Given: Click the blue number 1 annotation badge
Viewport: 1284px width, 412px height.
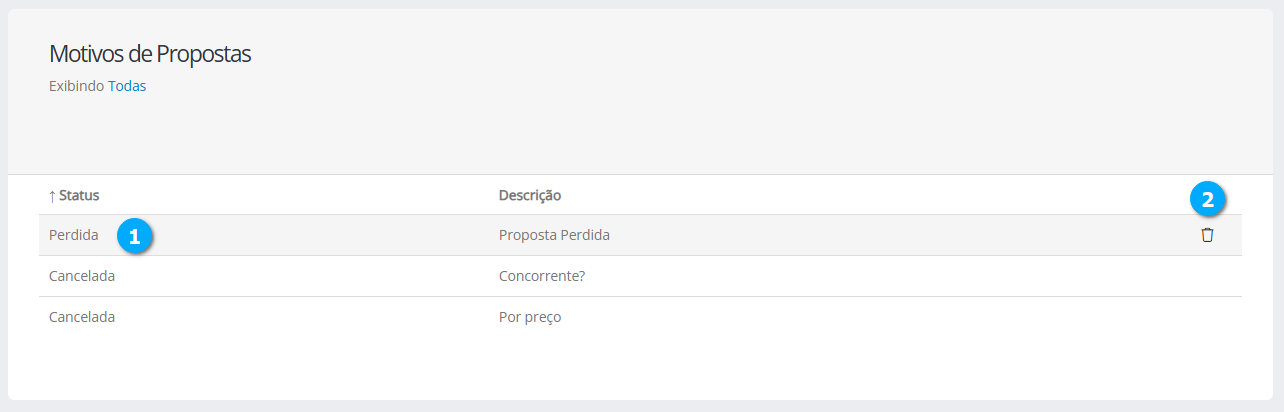Looking at the screenshot, I should (134, 236).
